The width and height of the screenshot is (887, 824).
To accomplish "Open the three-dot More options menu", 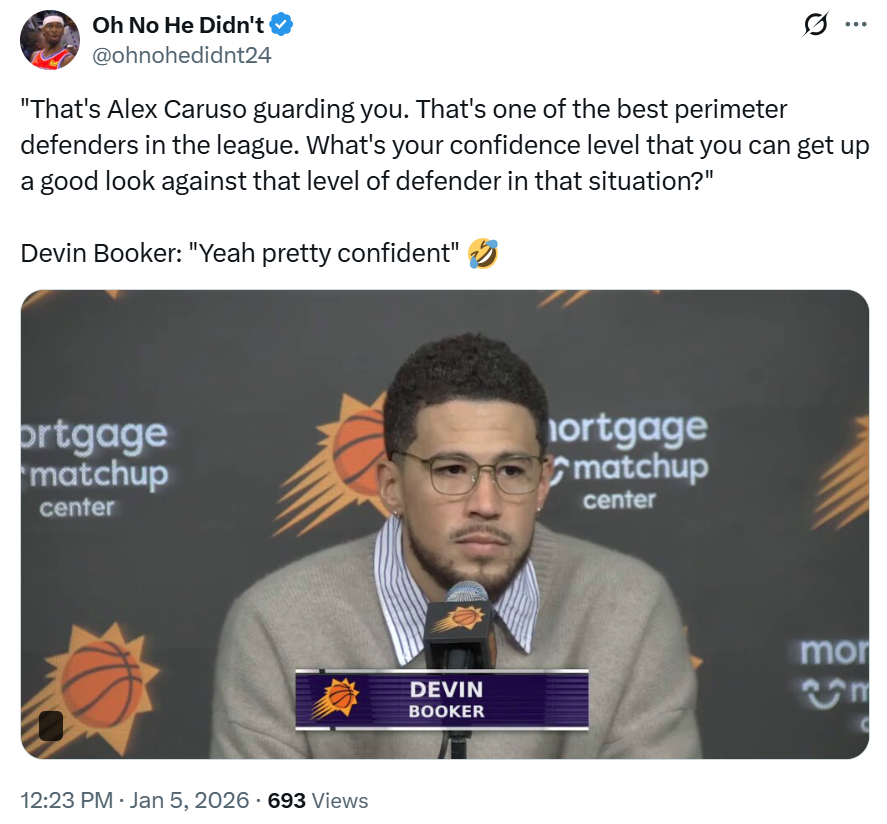I will pos(856,26).
